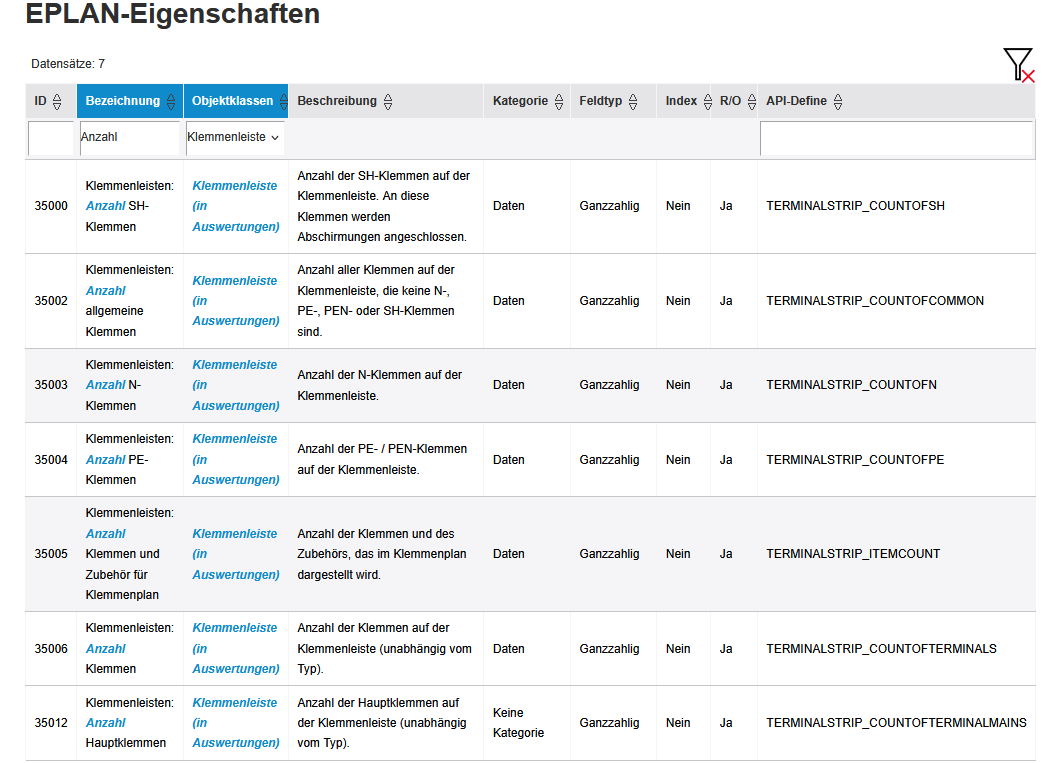This screenshot has width=1042, height=763.
Task: Select TERMINALSTRIP_COUNTOFTERMINALMAINS cell
Action: [x=896, y=722]
